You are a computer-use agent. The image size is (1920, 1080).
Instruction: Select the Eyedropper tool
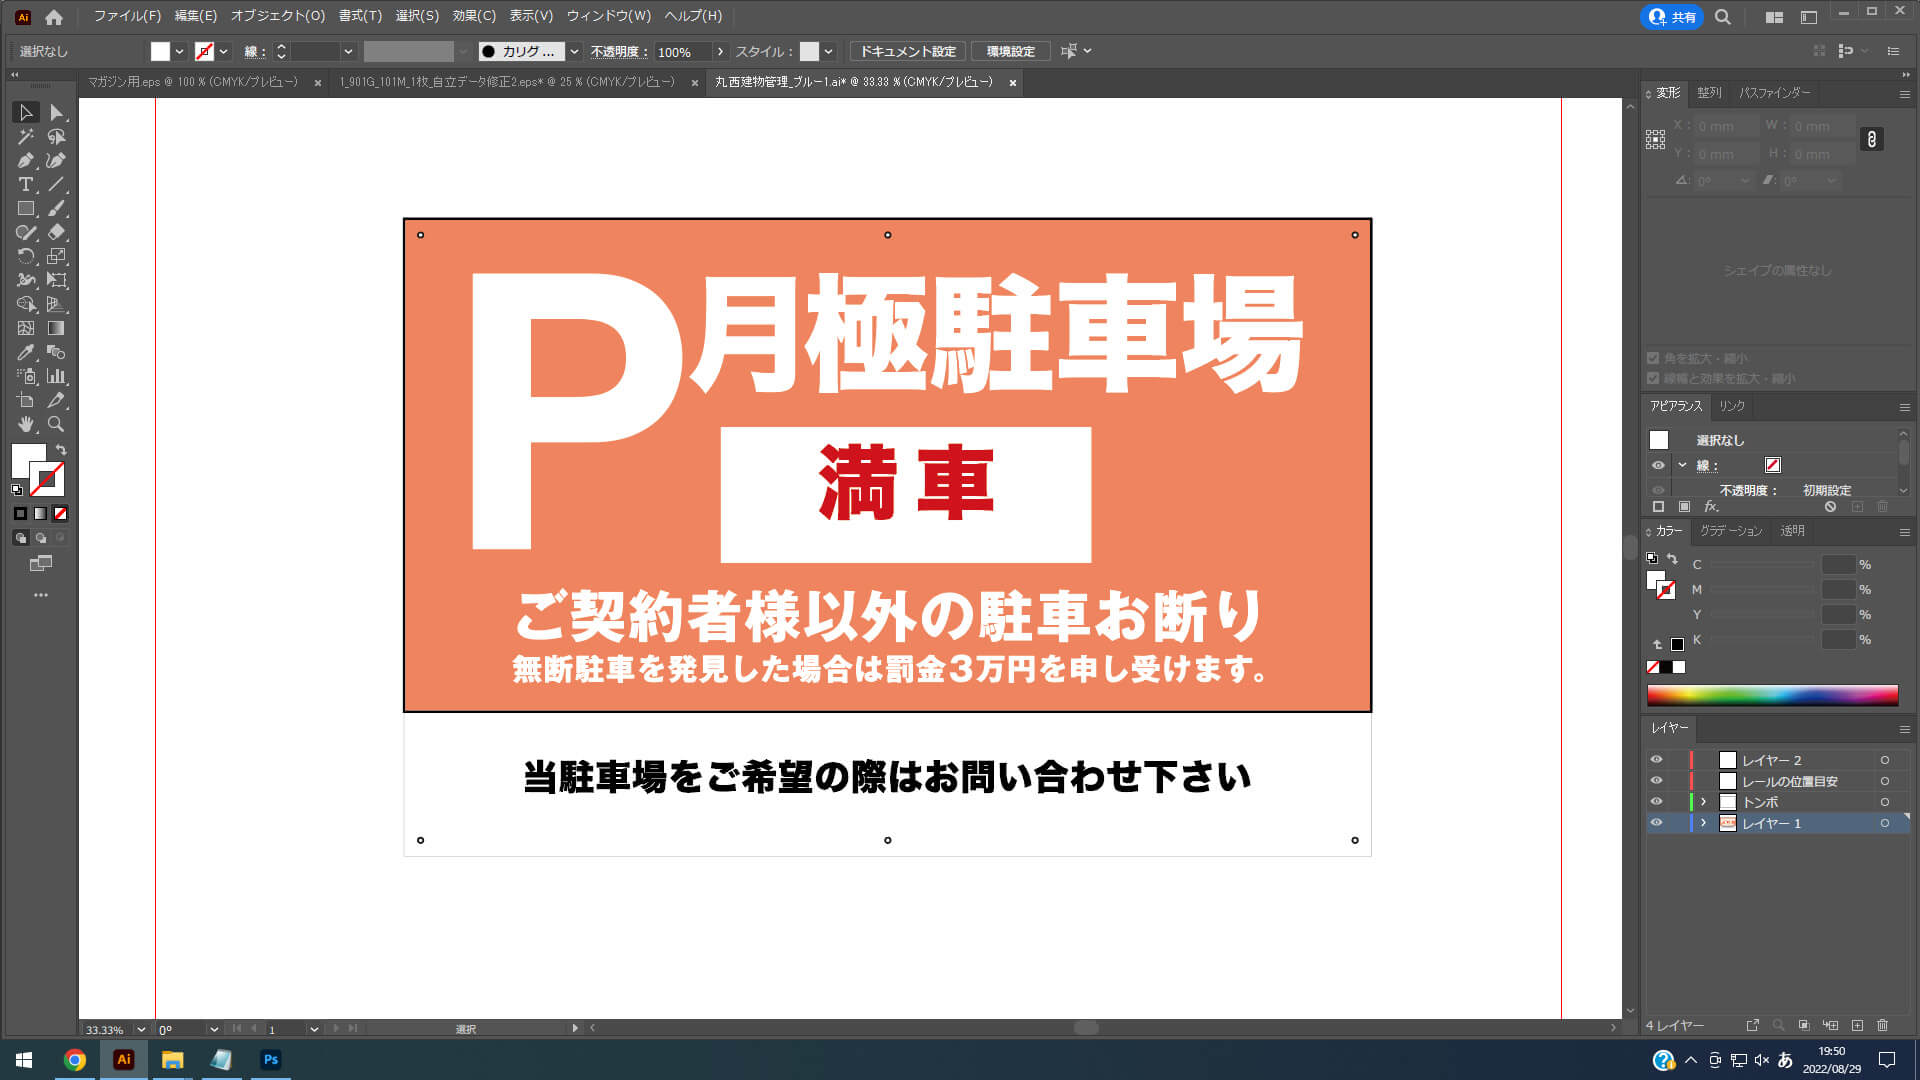(x=26, y=353)
